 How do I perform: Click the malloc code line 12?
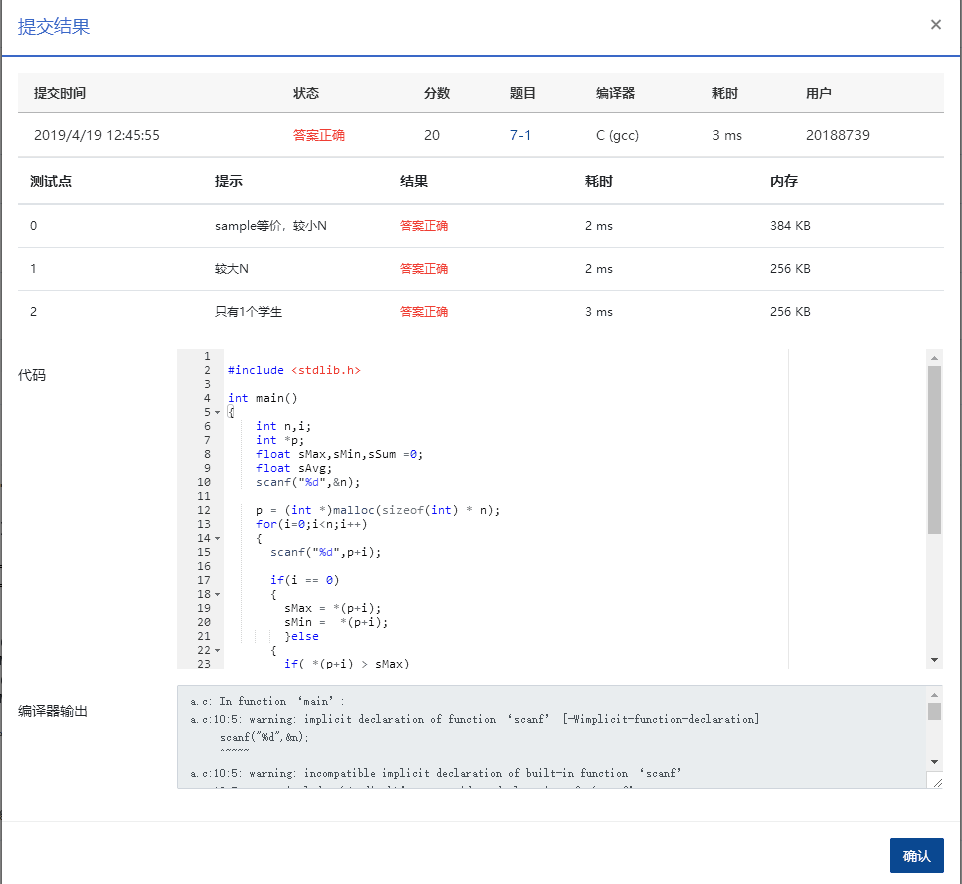pos(378,510)
